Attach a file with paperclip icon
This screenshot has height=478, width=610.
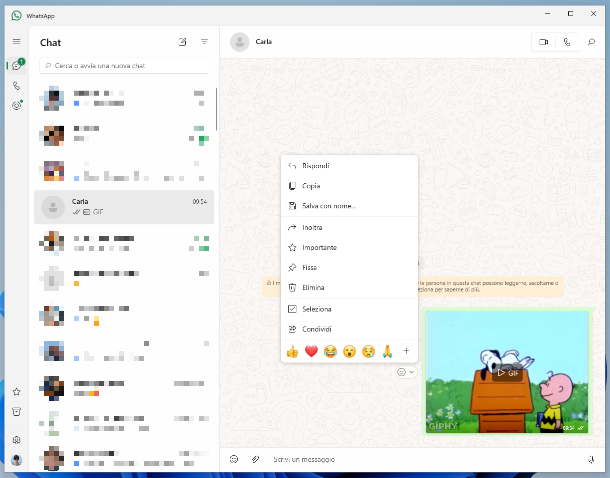255,459
